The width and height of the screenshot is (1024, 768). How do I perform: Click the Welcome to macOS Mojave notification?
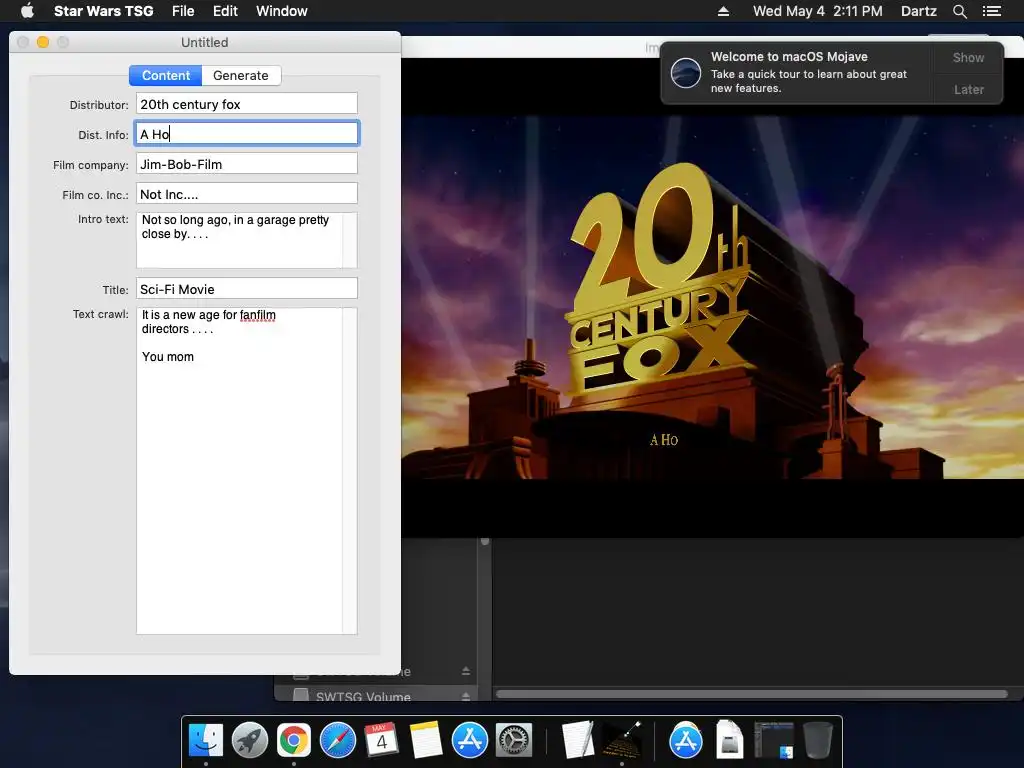(797, 72)
